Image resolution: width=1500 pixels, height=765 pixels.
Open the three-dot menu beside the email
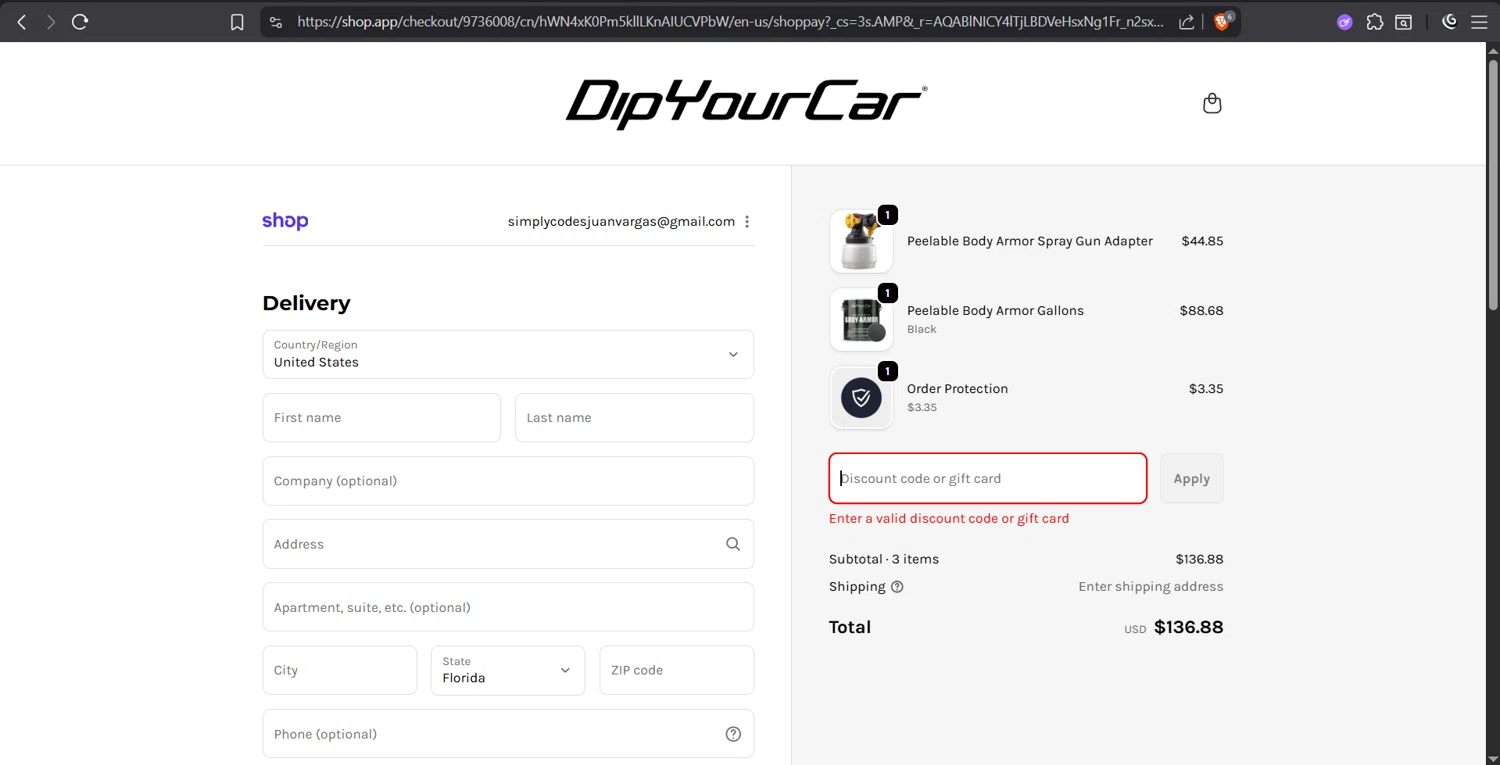pos(747,222)
